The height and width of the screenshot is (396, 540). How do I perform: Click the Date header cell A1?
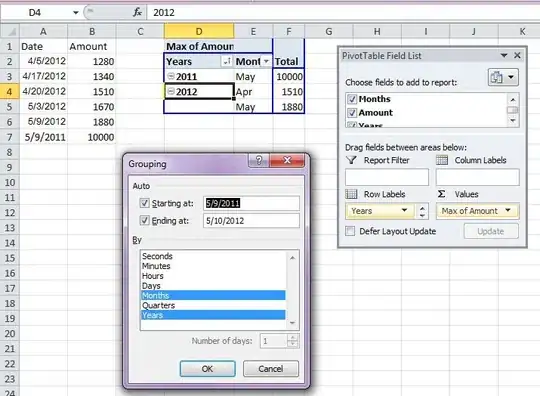click(43, 46)
